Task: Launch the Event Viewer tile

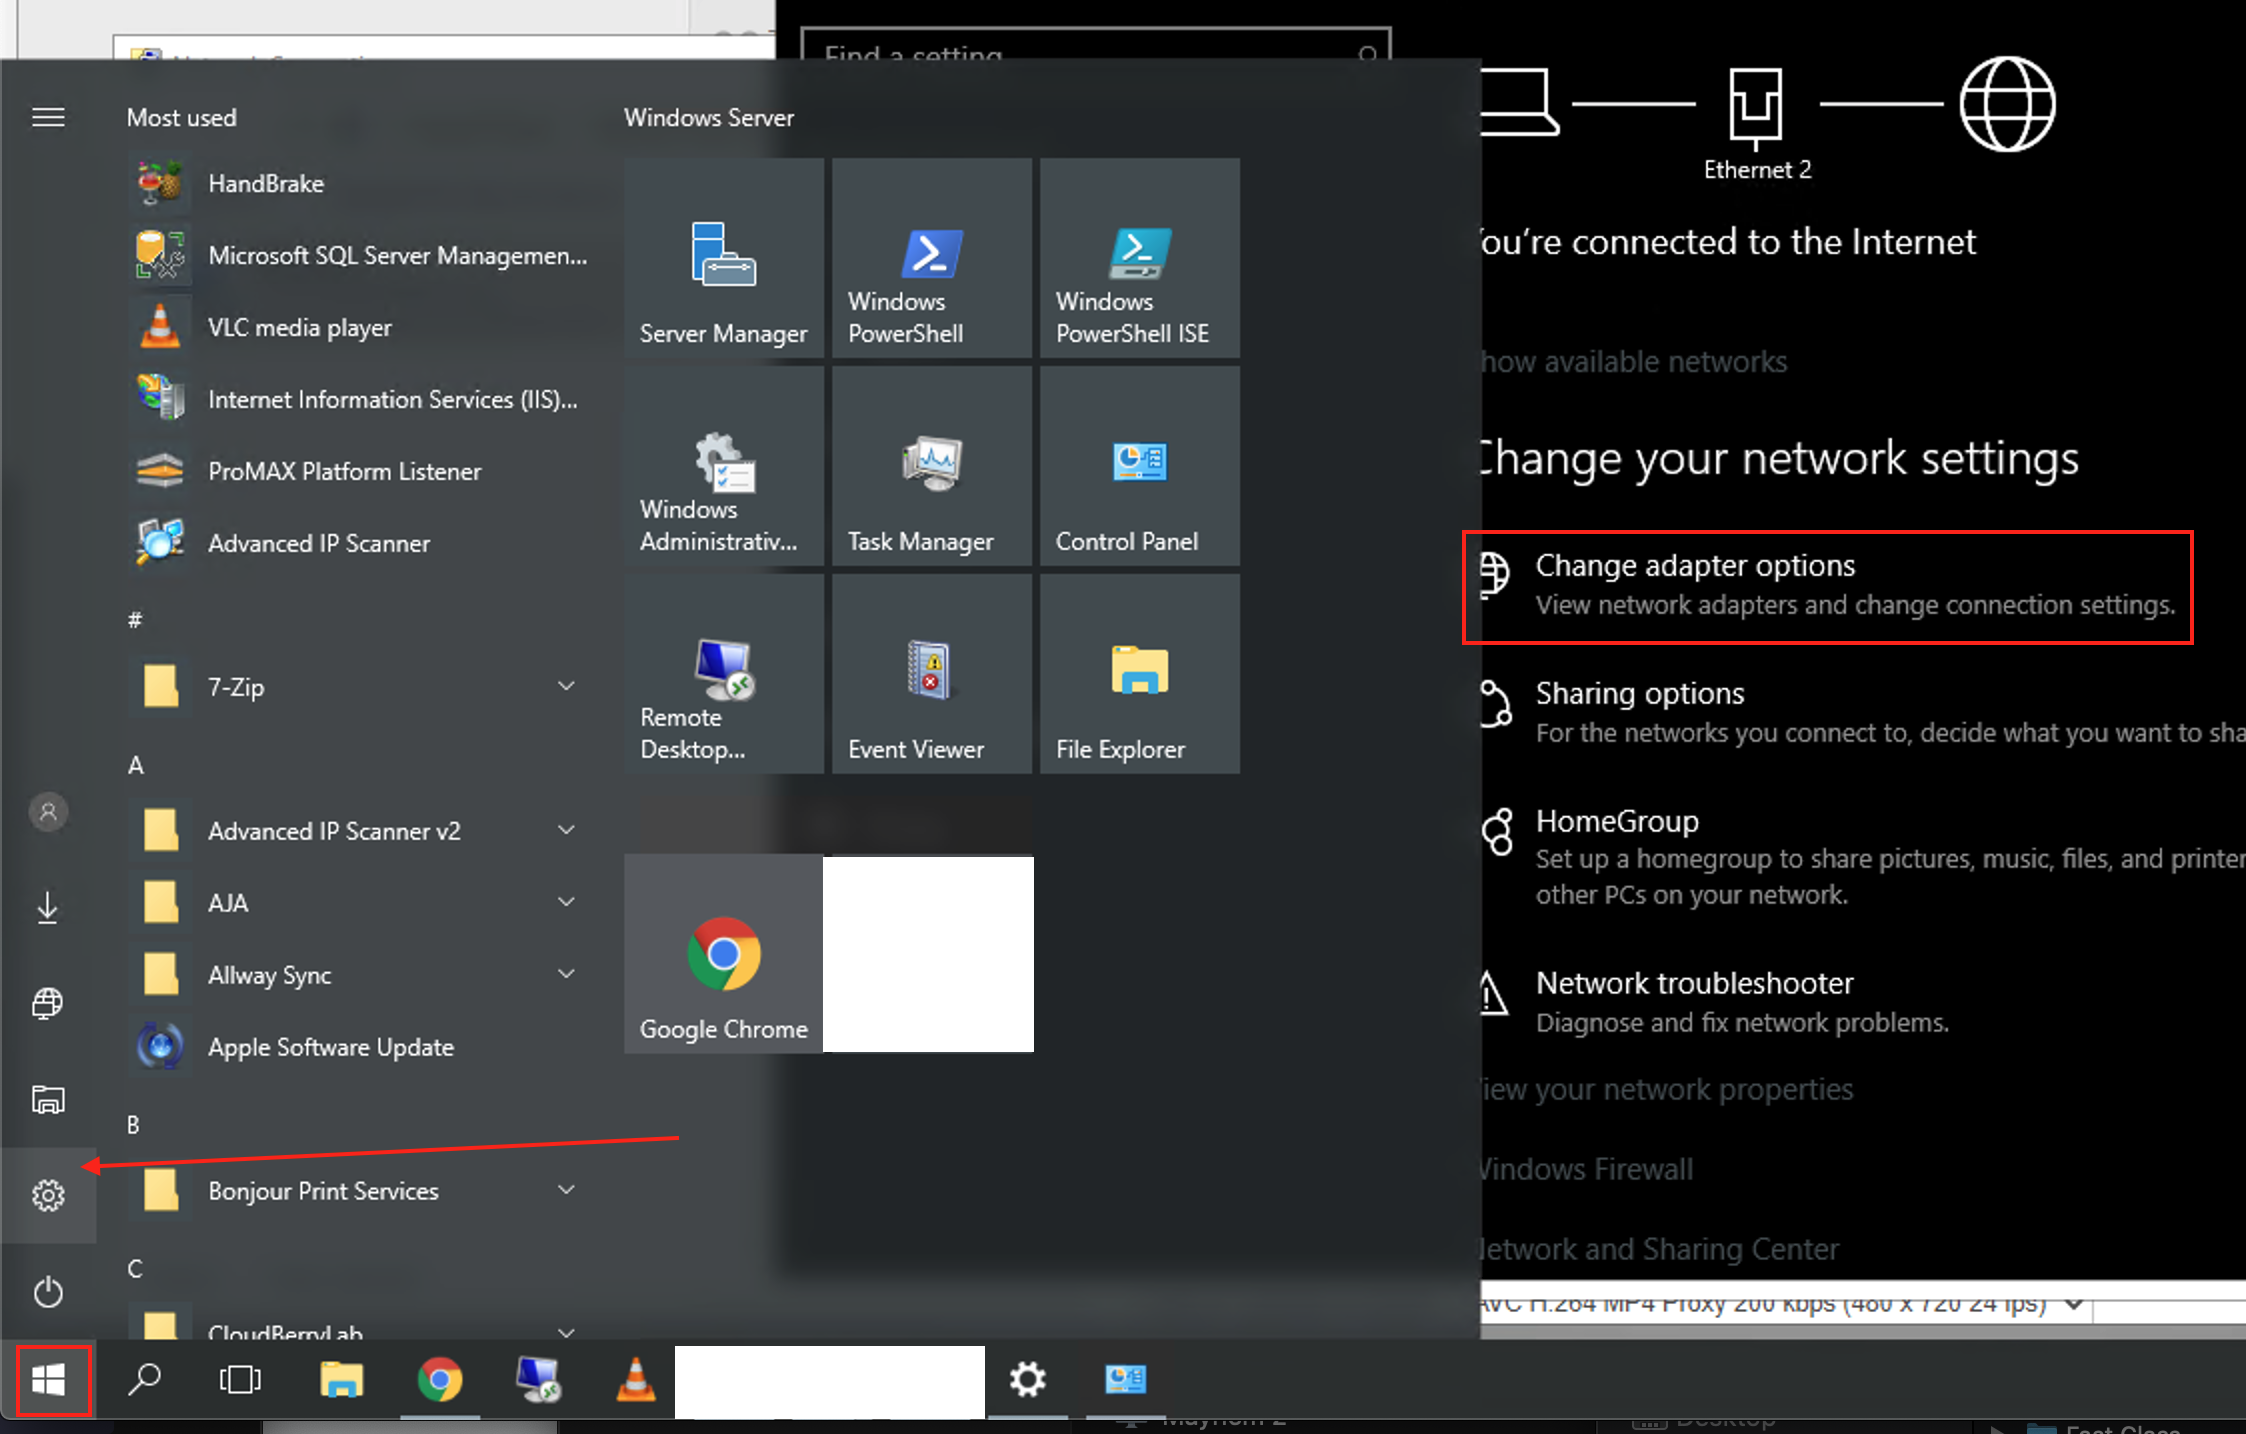Action: click(x=932, y=673)
